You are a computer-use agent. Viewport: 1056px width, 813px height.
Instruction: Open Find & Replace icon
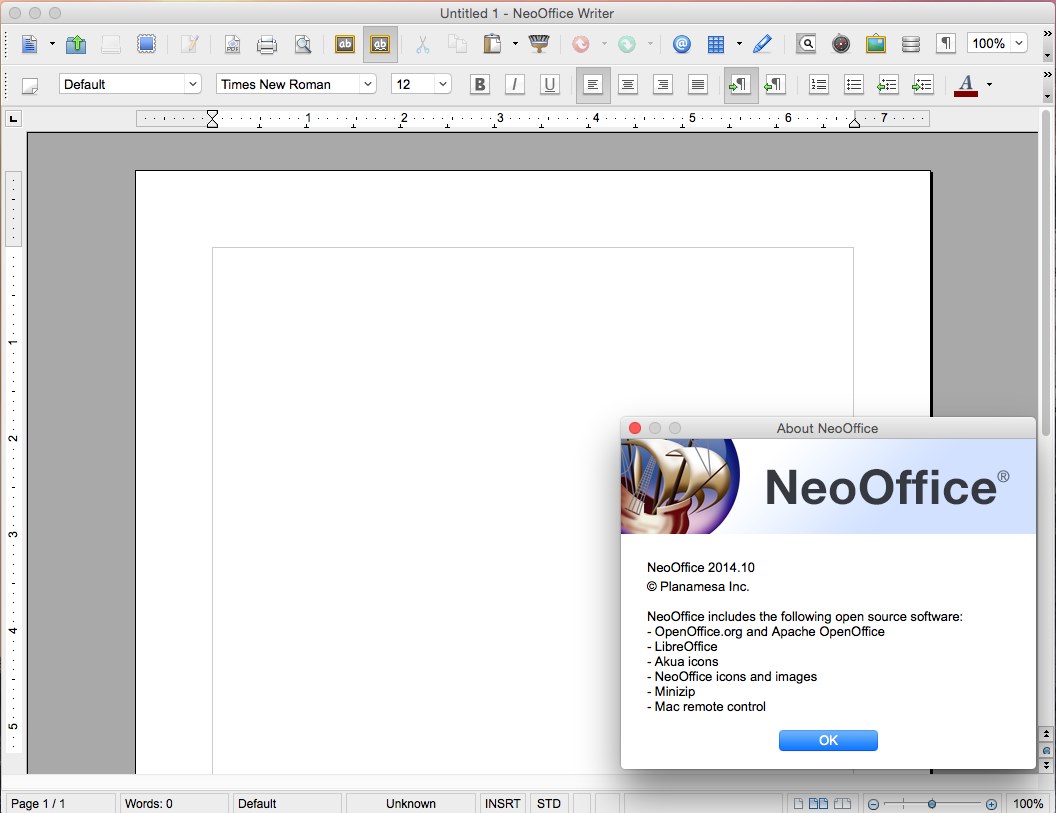point(806,44)
